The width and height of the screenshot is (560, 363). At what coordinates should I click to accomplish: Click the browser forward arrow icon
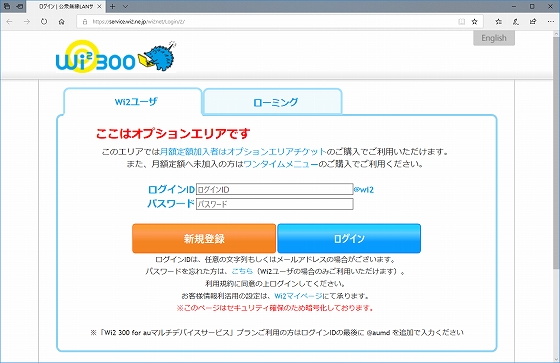pyautogui.click(x=27, y=21)
